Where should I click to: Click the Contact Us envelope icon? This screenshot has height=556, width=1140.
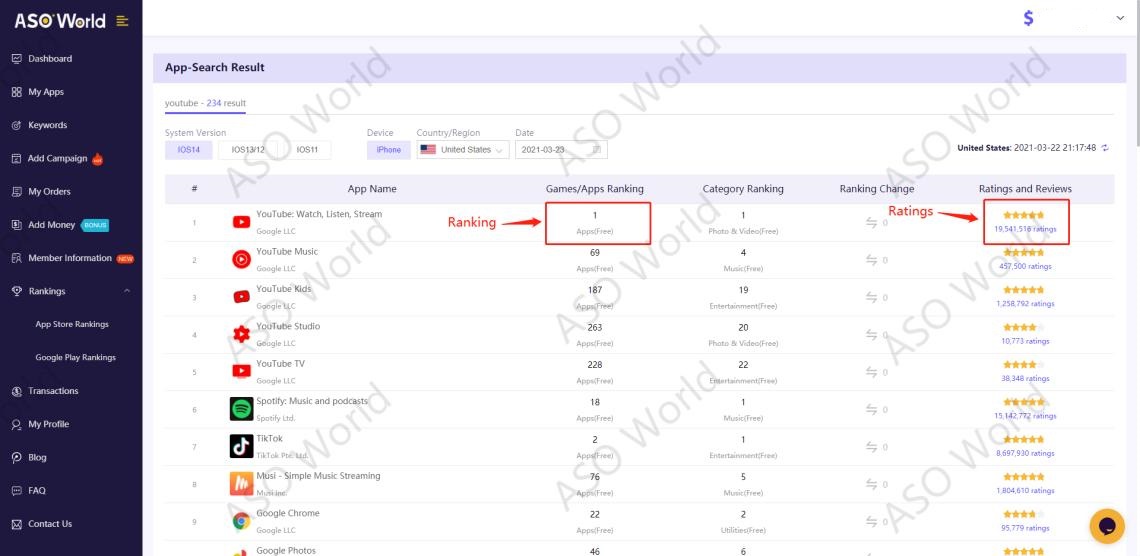17,524
